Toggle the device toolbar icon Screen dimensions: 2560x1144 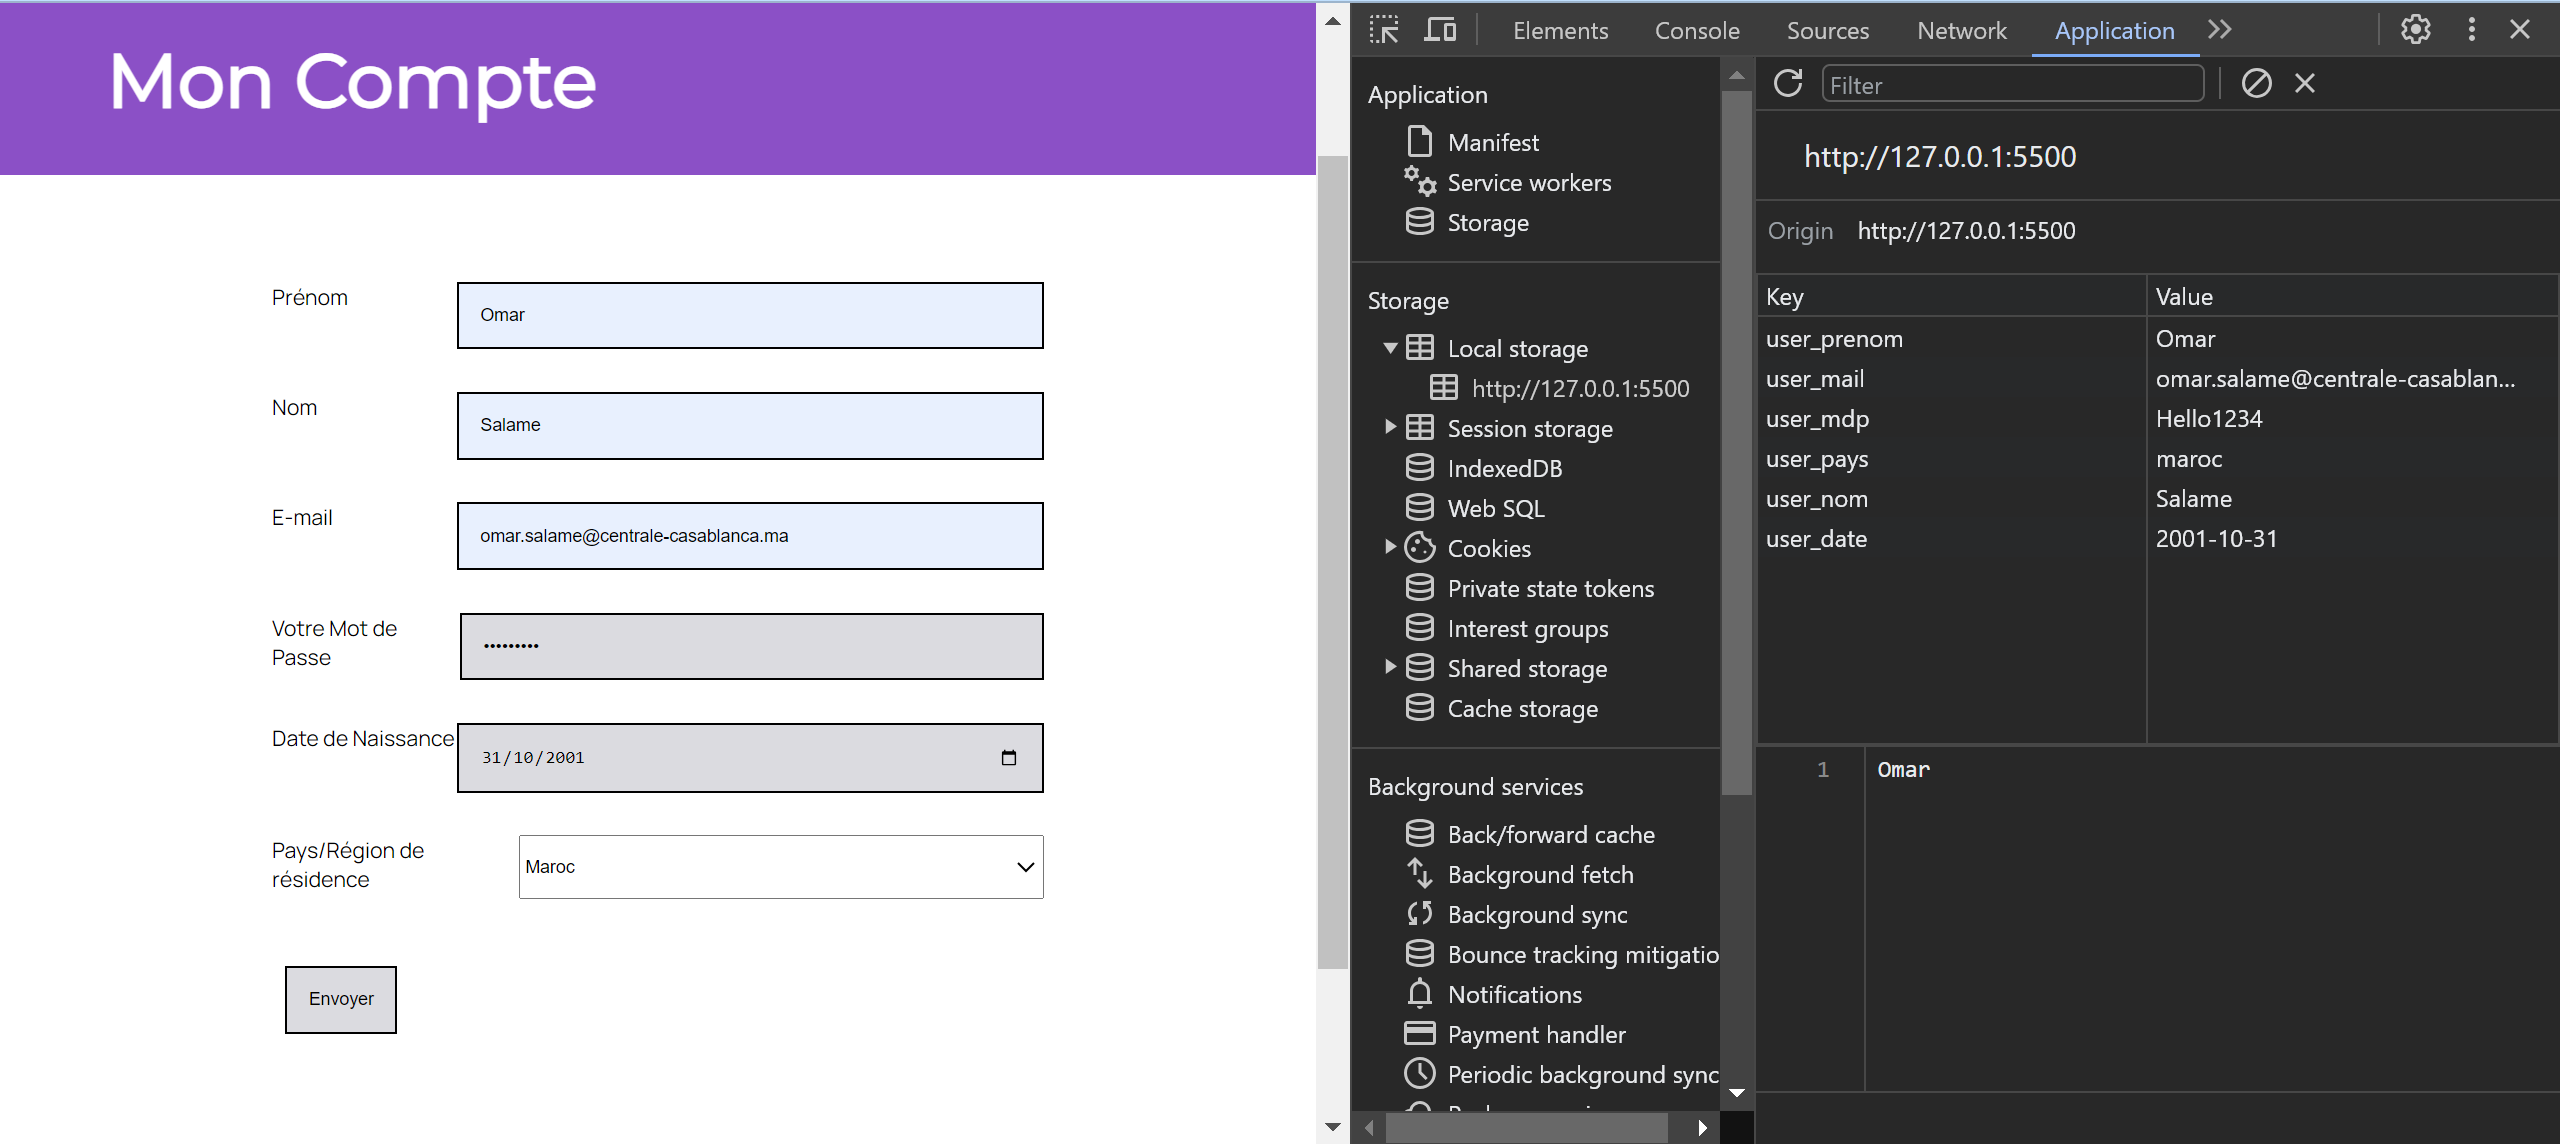point(1440,30)
